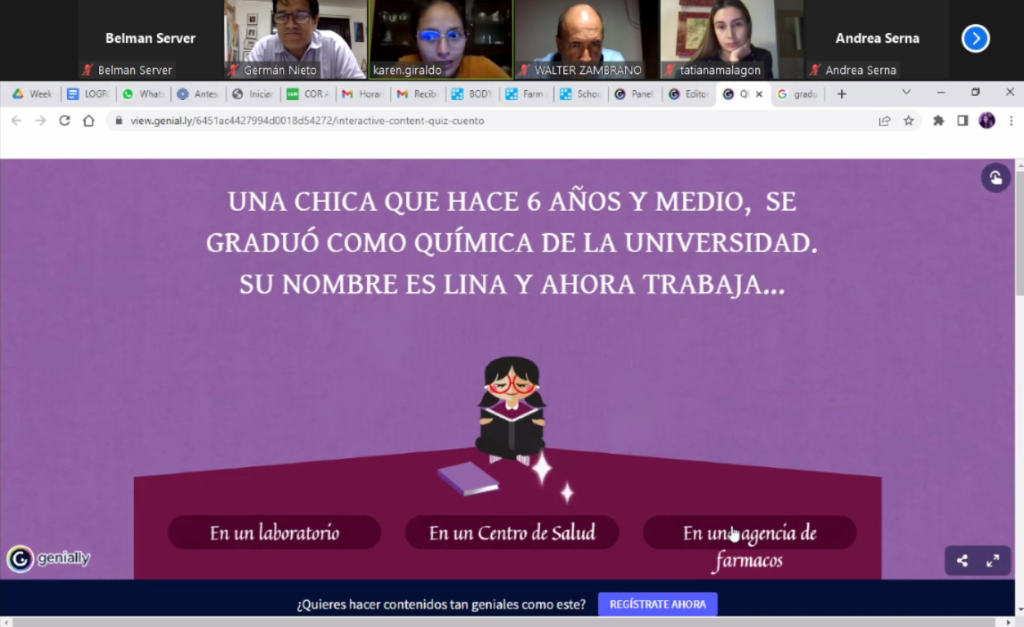
Task: Open the Chrome profile avatar menu
Action: 987,121
